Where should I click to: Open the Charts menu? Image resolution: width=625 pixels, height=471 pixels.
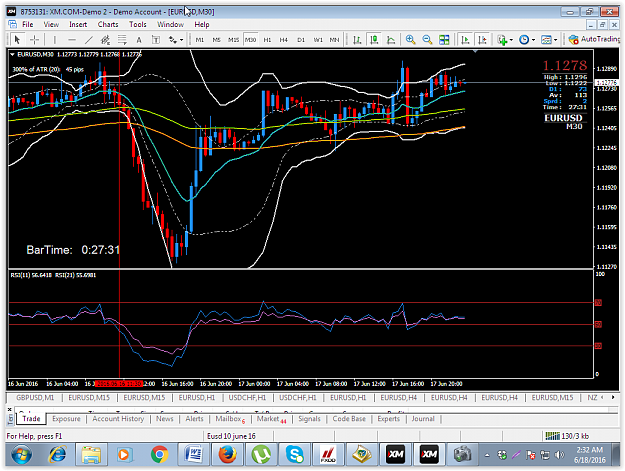click(x=108, y=24)
